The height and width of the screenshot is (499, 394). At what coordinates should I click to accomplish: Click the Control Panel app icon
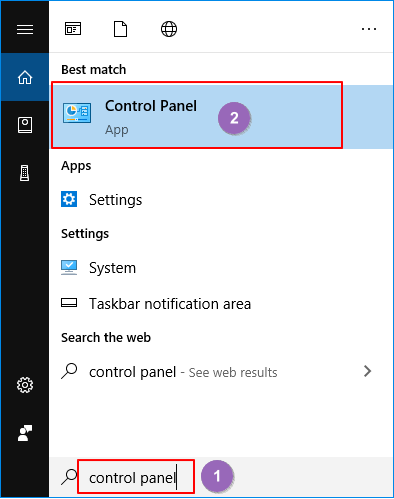tap(77, 113)
